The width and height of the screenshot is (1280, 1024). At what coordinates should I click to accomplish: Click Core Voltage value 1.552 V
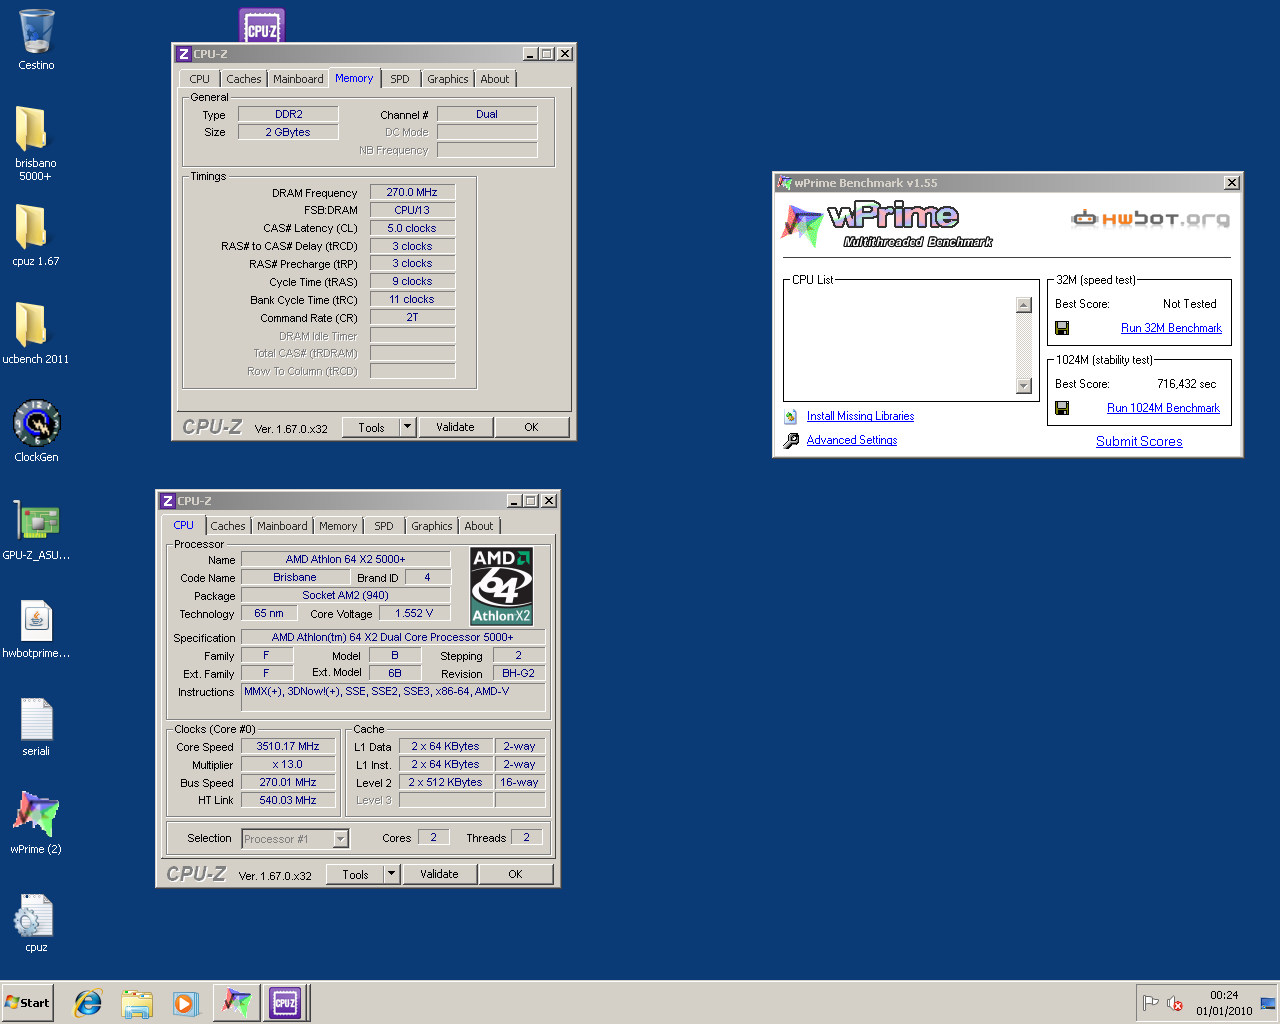(414, 613)
